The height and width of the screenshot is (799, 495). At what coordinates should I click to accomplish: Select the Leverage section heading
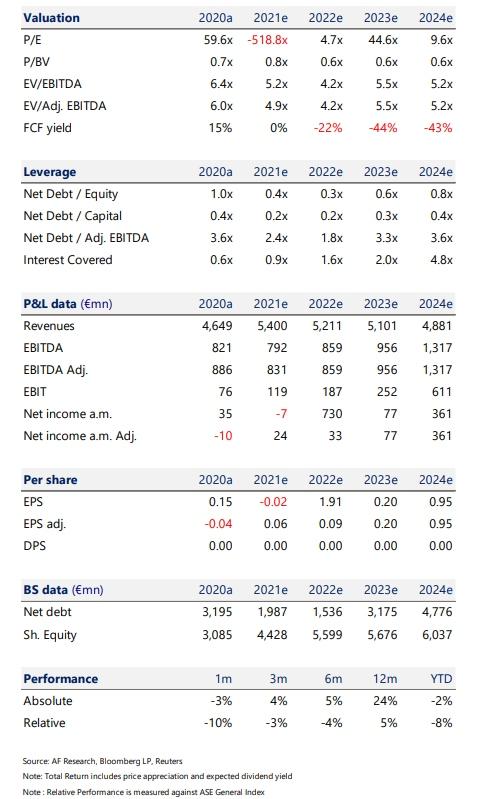point(49,172)
